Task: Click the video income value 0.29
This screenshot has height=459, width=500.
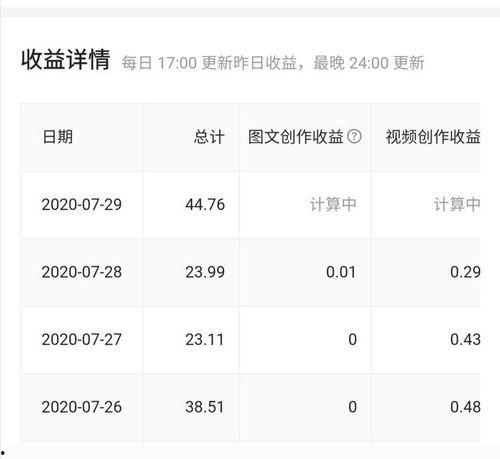Action: [465, 272]
